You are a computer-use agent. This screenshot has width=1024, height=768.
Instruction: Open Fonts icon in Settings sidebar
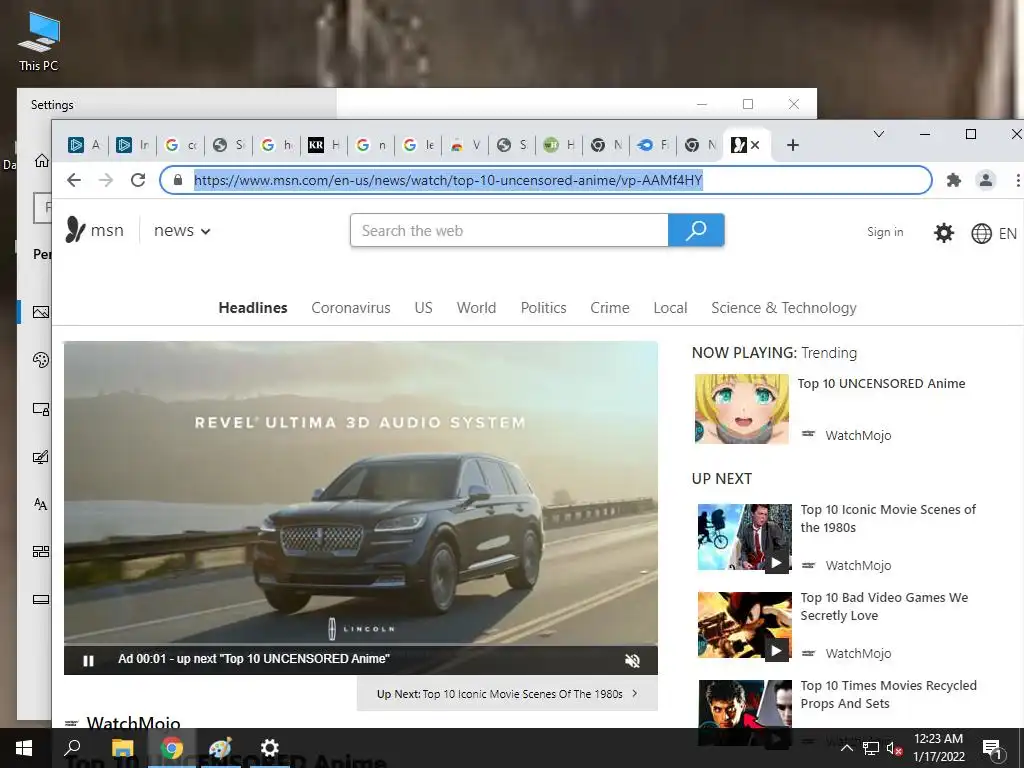pyautogui.click(x=41, y=504)
